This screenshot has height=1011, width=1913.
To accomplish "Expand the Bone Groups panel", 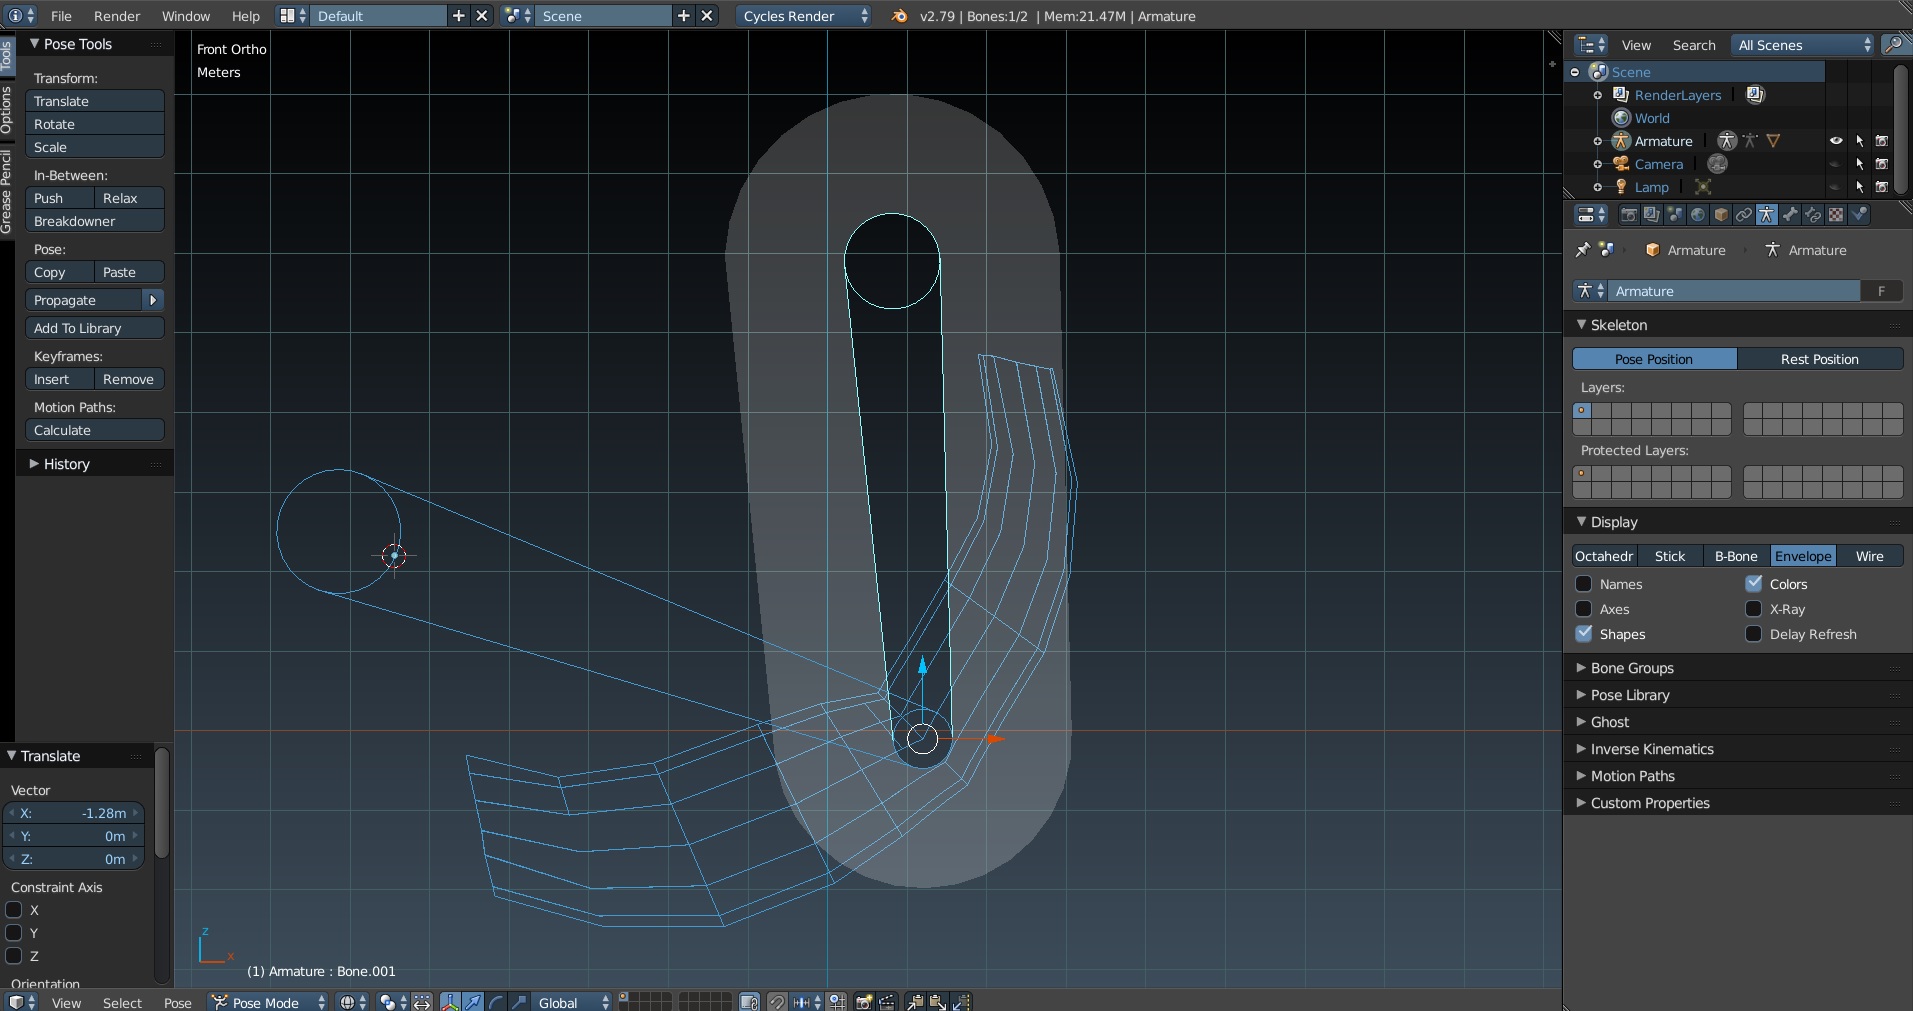I will (x=1634, y=668).
